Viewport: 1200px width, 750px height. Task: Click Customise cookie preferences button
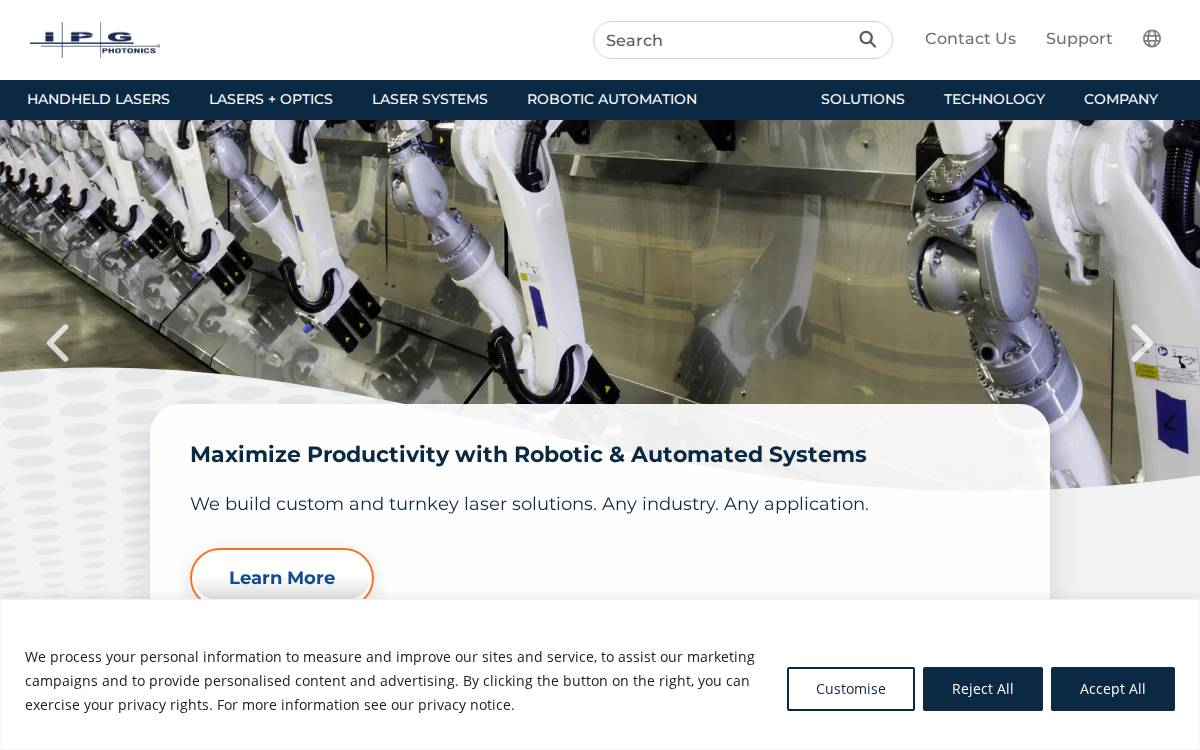[x=851, y=689]
